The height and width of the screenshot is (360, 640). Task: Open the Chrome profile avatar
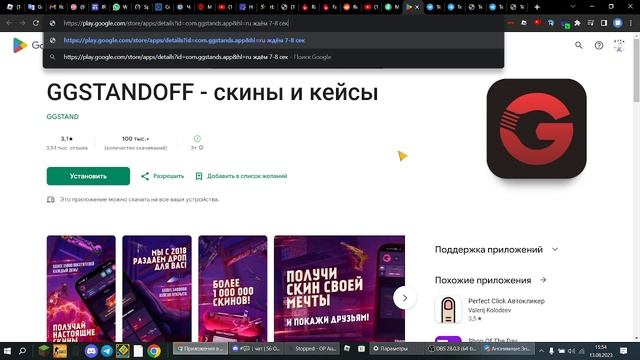pyautogui.click(x=618, y=23)
